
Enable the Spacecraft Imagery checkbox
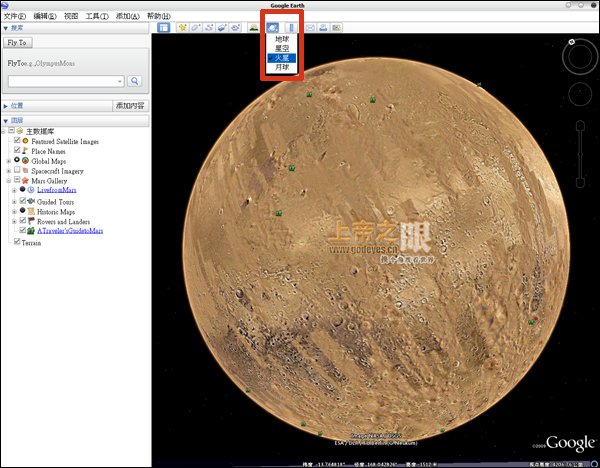click(x=17, y=170)
